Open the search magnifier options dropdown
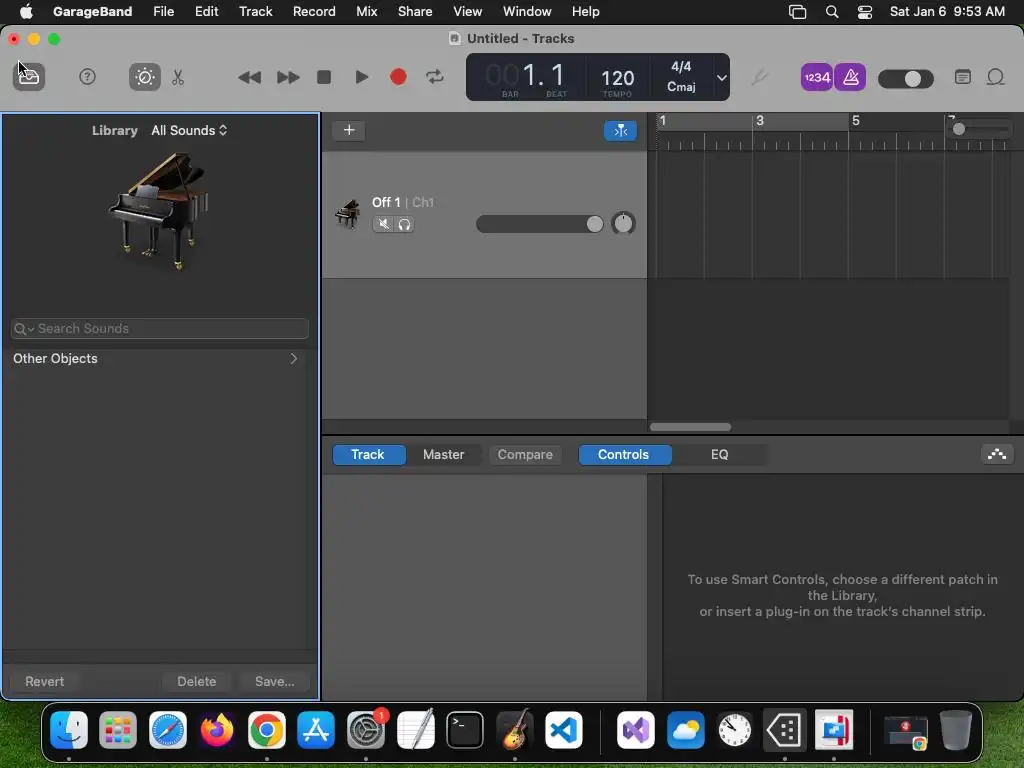The width and height of the screenshot is (1024, 768). point(24,329)
